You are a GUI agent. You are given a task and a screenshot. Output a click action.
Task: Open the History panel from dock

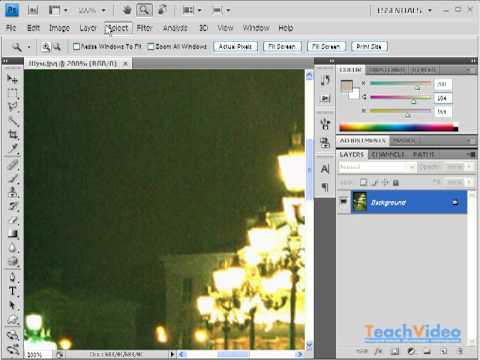click(325, 80)
